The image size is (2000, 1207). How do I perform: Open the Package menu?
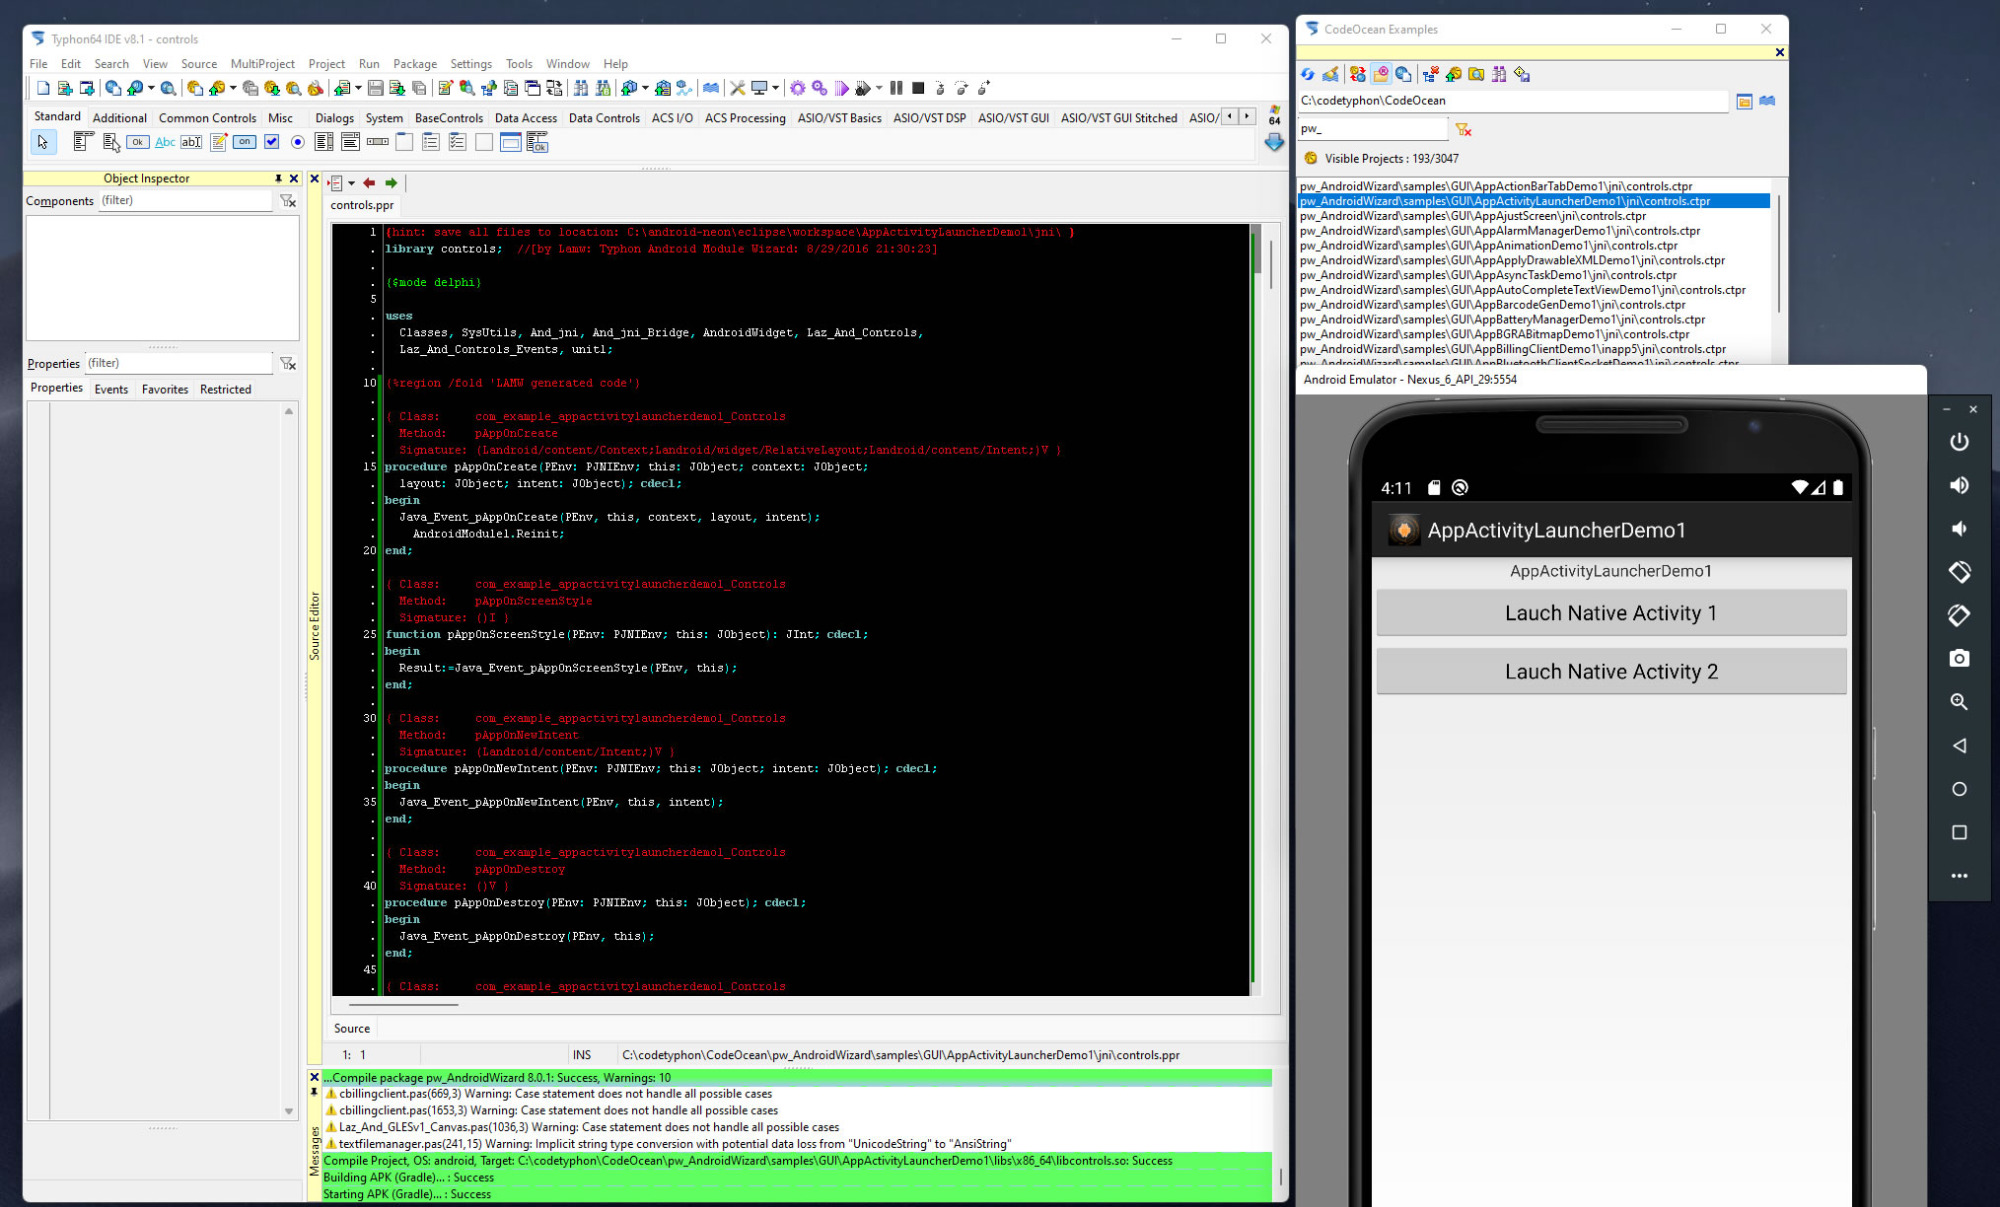[x=415, y=64]
